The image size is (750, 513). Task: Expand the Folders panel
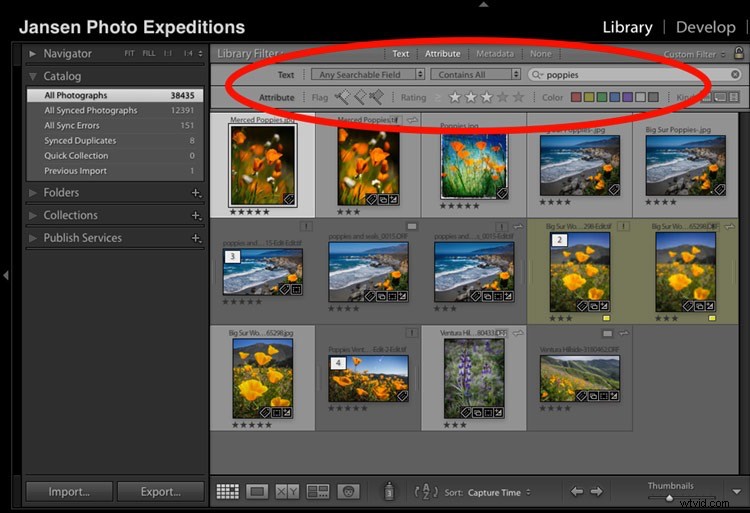(33, 193)
